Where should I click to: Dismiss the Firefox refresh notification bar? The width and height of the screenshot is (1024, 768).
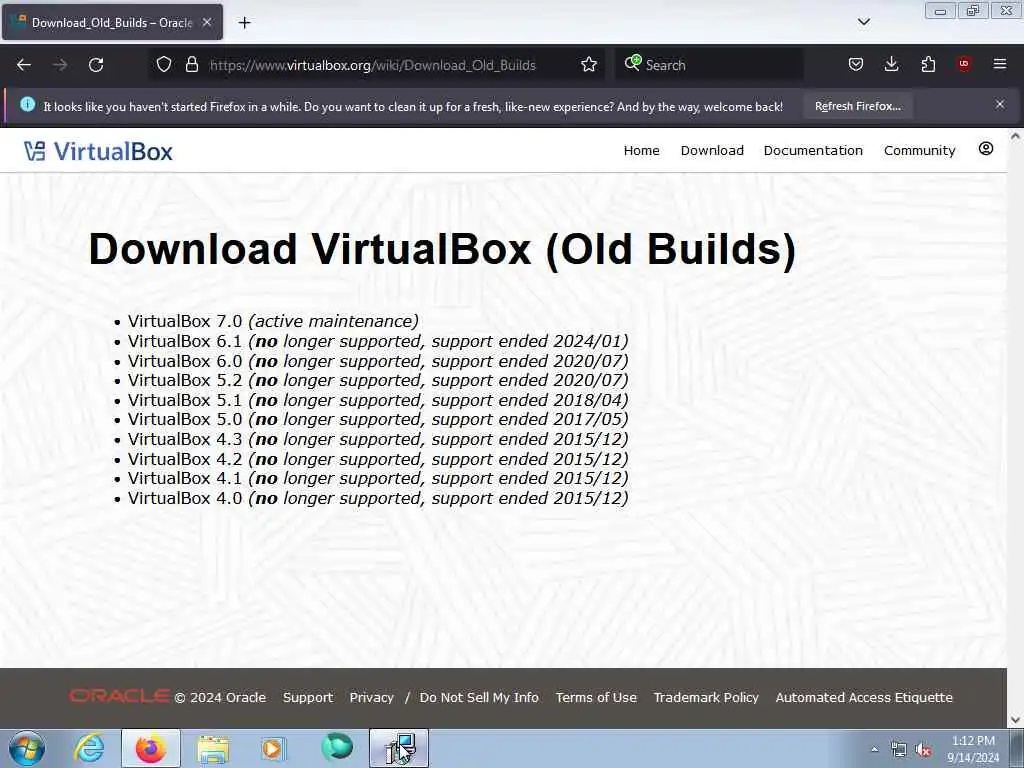point(999,104)
